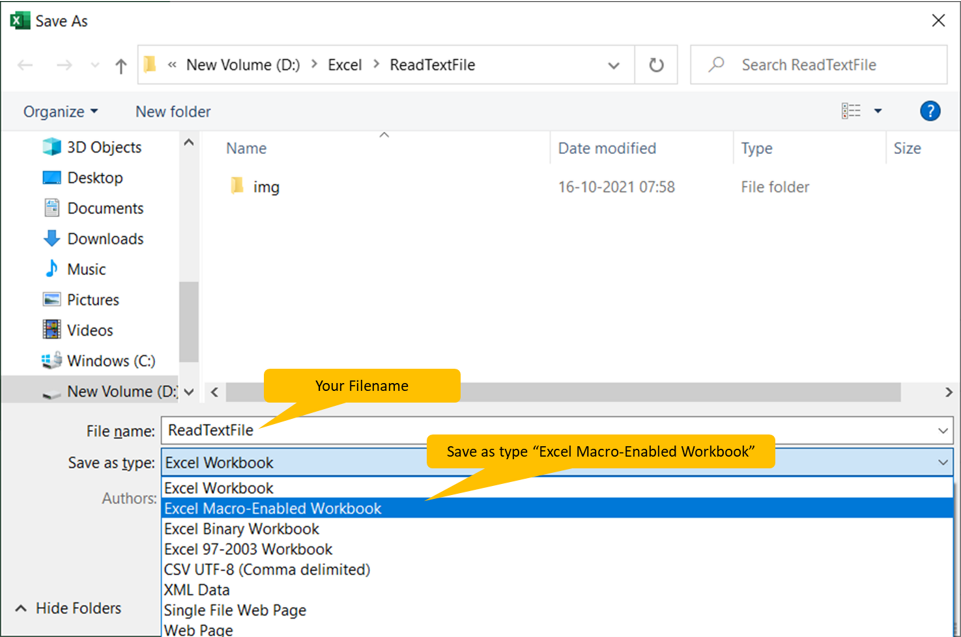Click the Excel icon in title bar

pyautogui.click(x=20, y=21)
